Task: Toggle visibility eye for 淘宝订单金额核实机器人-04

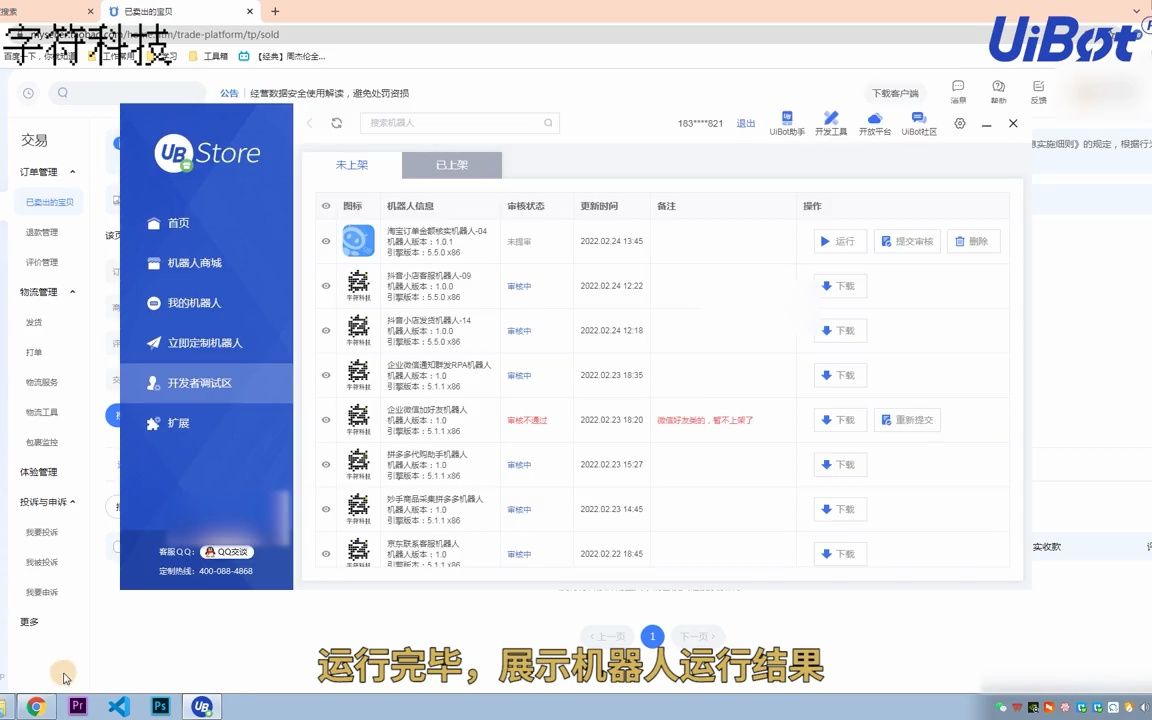Action: click(325, 241)
